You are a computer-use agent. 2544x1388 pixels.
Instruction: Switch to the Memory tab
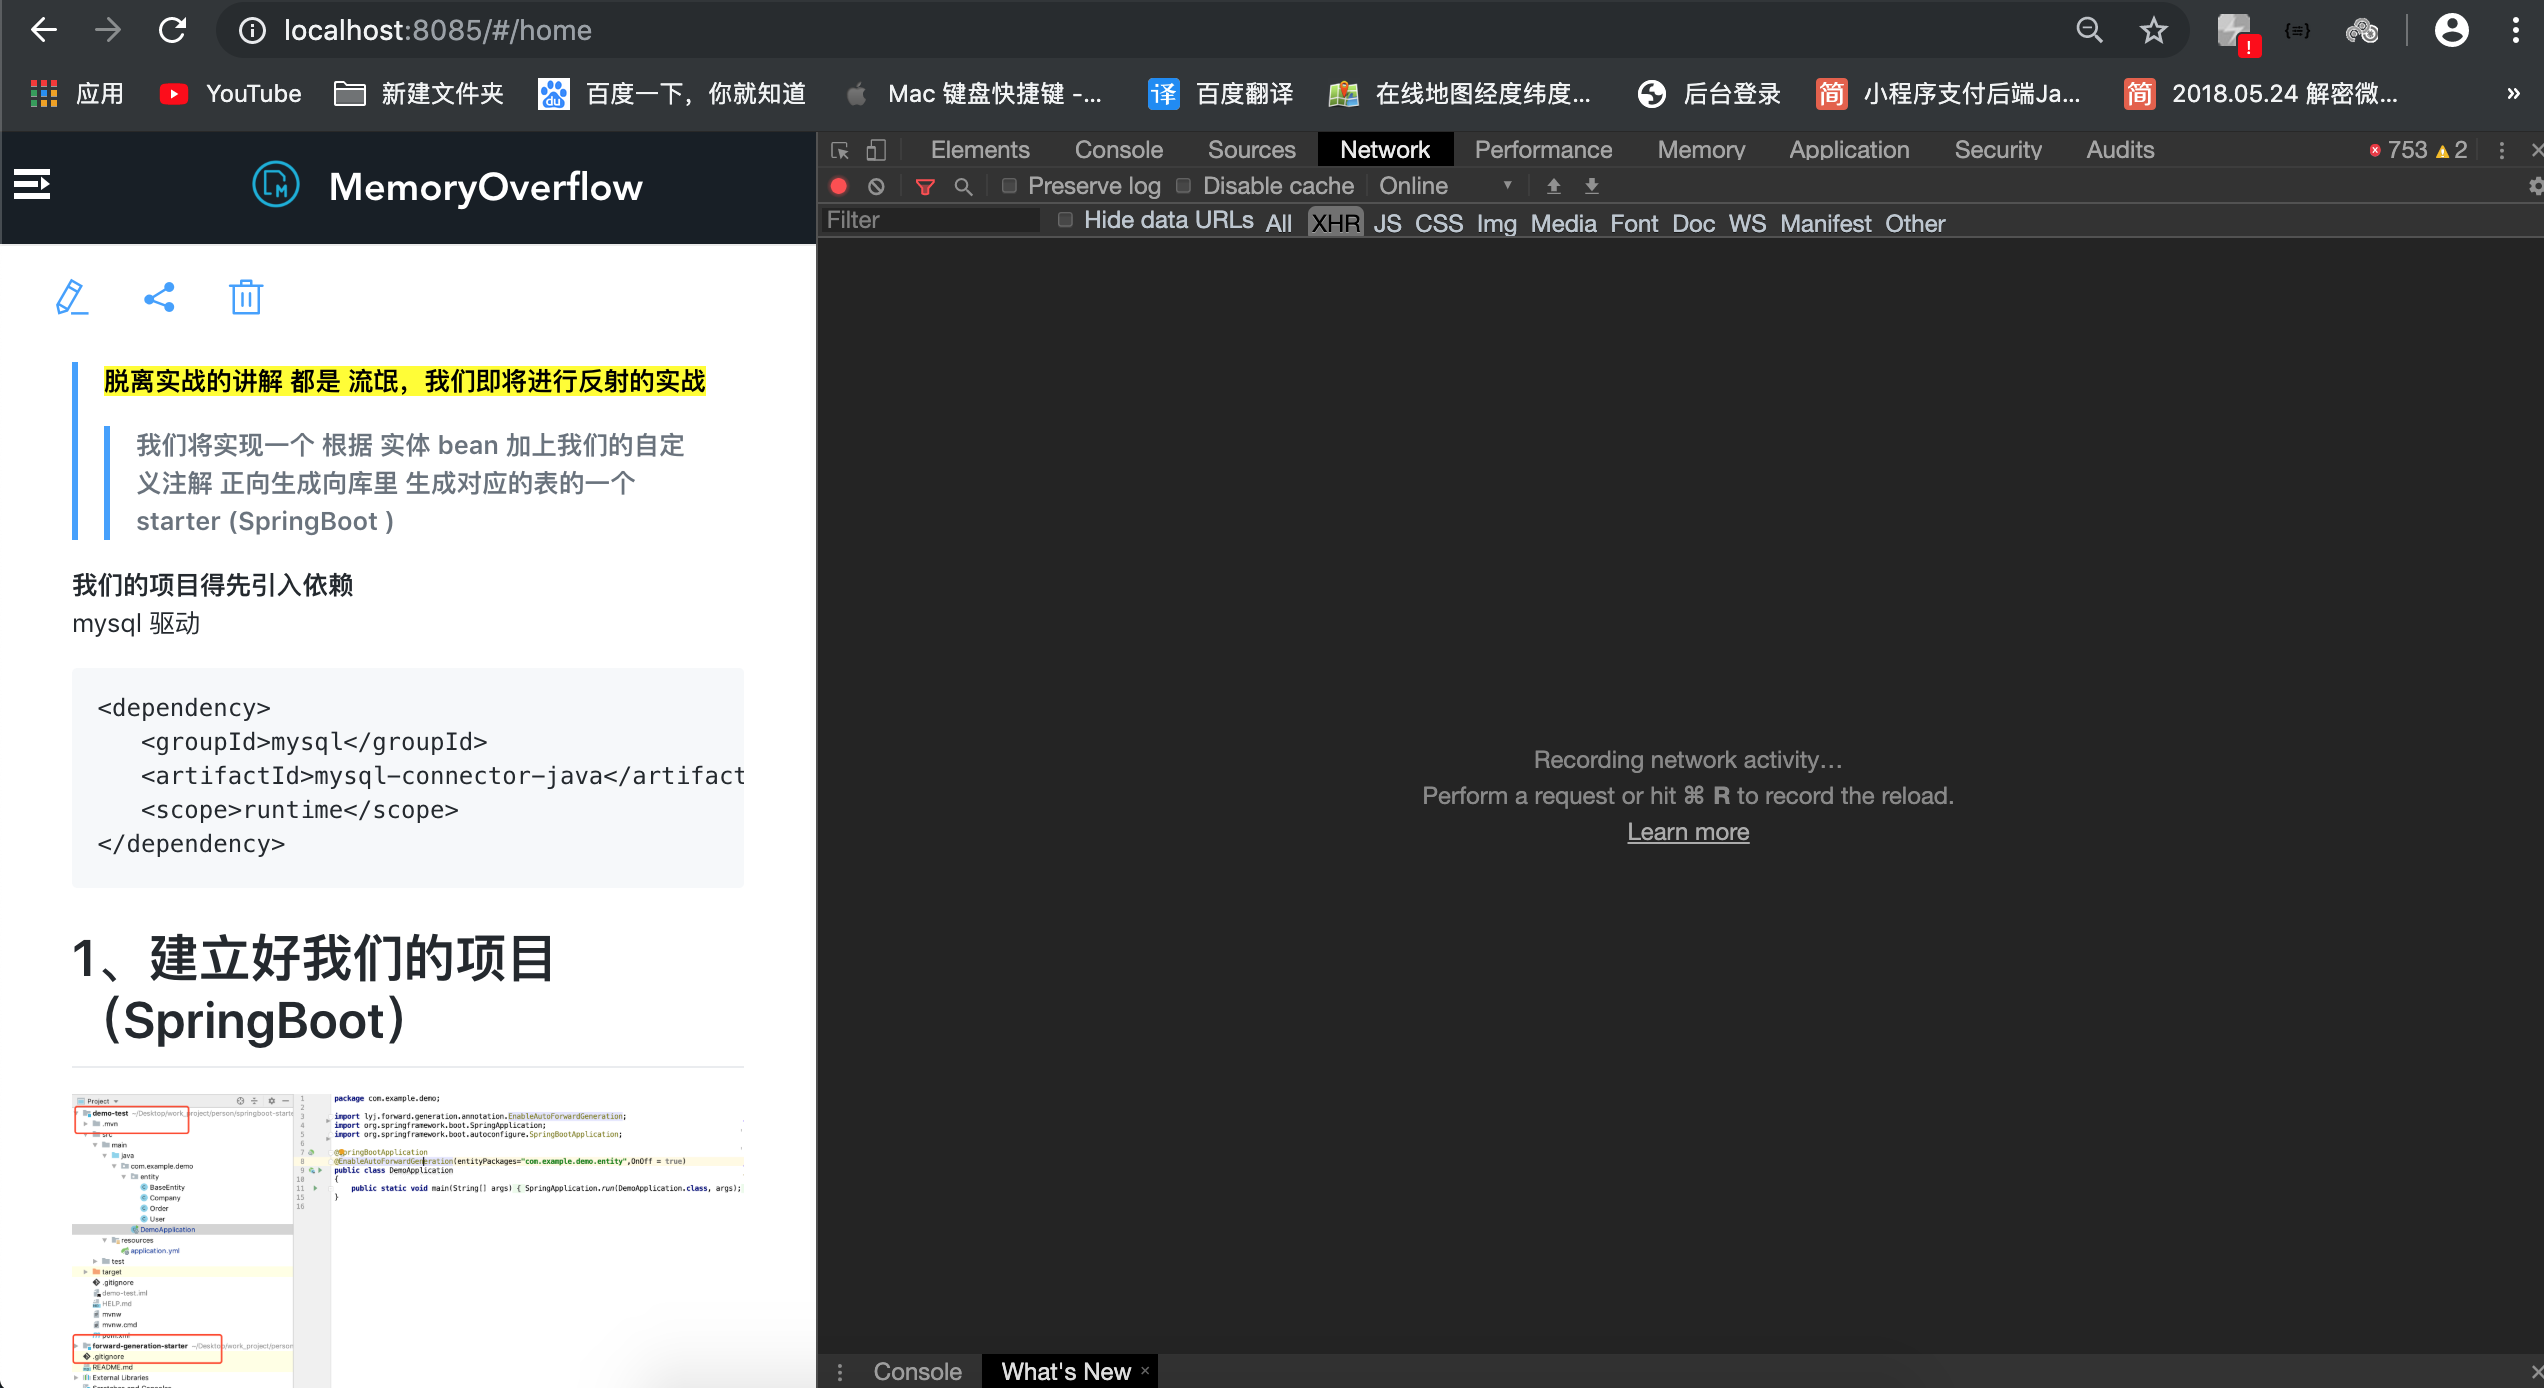[x=1701, y=150]
